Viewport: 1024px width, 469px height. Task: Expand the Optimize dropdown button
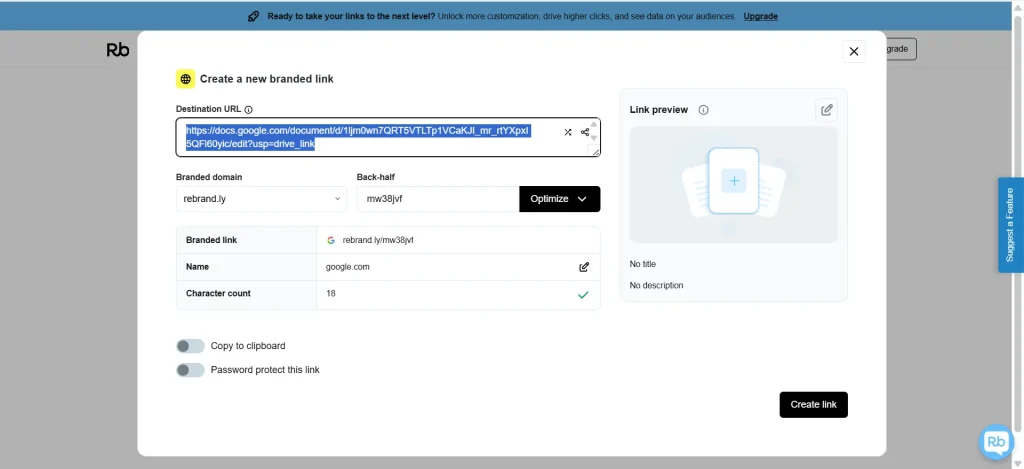point(560,199)
